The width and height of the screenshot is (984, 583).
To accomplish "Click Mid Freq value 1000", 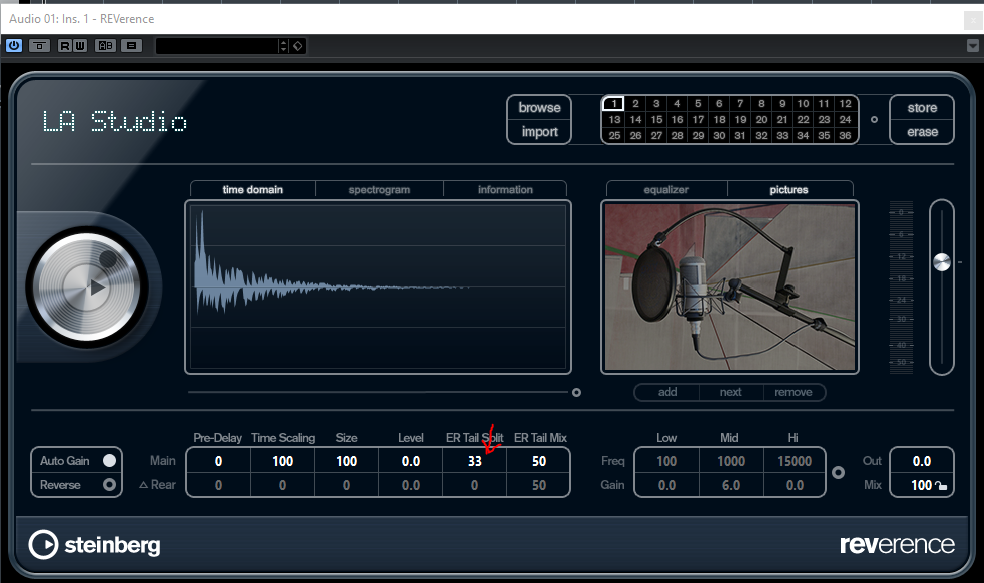I will [730, 461].
